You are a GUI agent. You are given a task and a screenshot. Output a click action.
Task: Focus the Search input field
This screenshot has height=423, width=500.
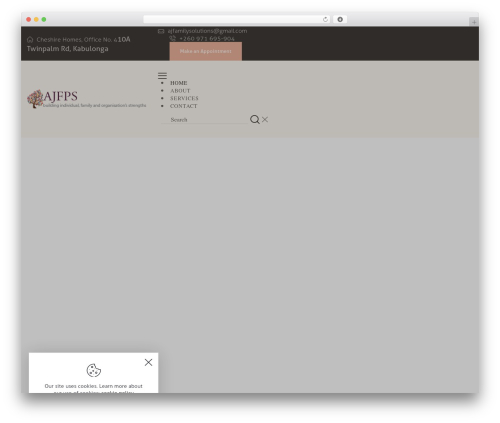(205, 120)
